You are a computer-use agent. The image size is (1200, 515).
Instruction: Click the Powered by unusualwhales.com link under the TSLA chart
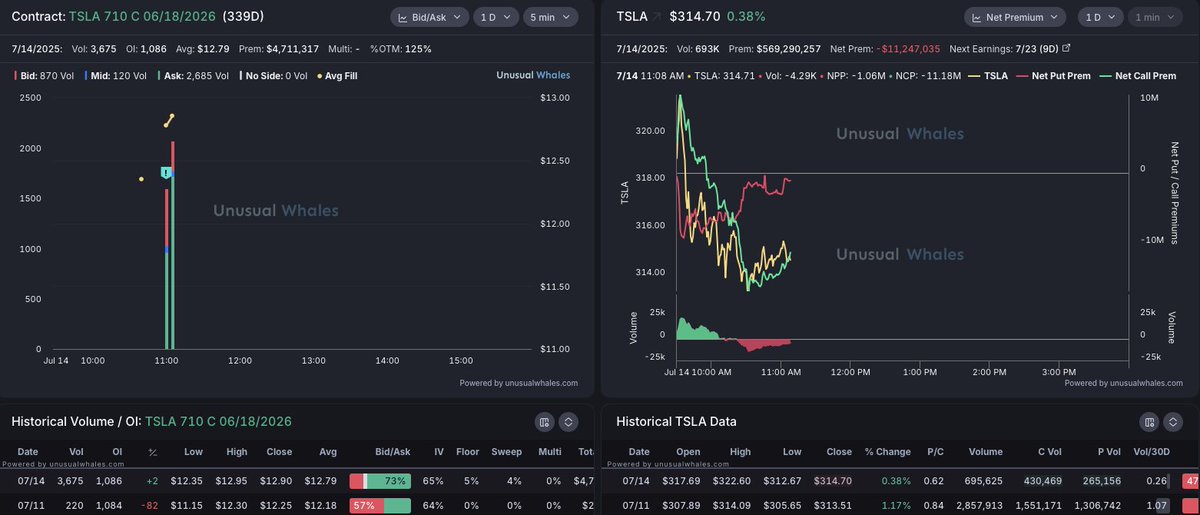[1124, 382]
